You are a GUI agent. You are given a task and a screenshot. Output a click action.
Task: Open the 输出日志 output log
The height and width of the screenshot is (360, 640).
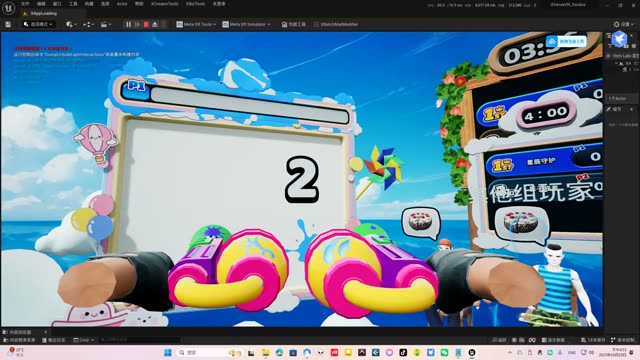[x=53, y=340]
